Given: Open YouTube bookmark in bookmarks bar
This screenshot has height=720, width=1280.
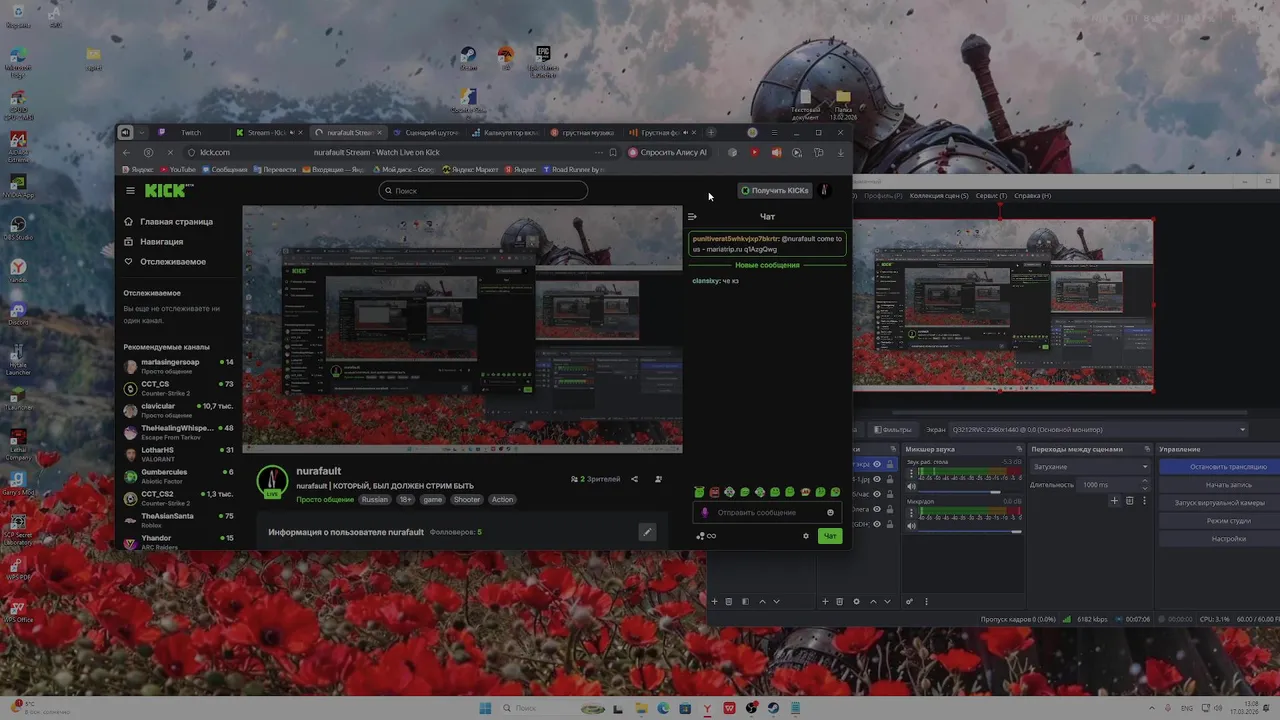Looking at the screenshot, I should coord(177,170).
